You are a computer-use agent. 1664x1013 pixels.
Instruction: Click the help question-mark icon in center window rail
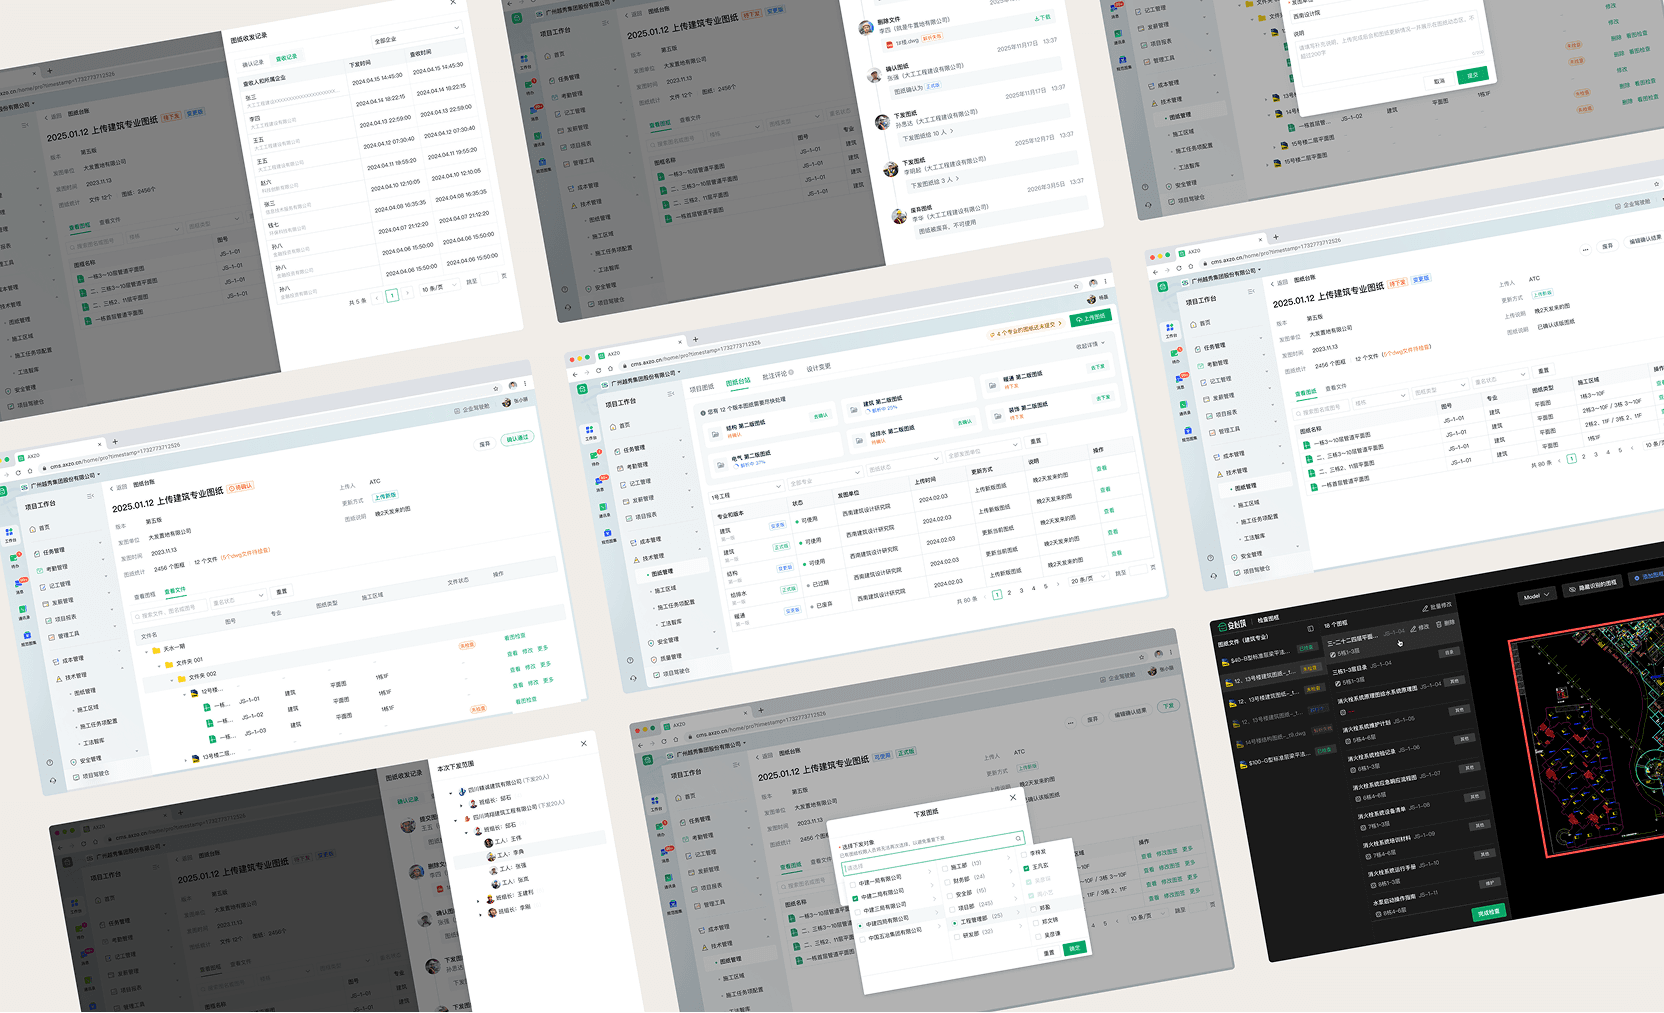point(630,660)
